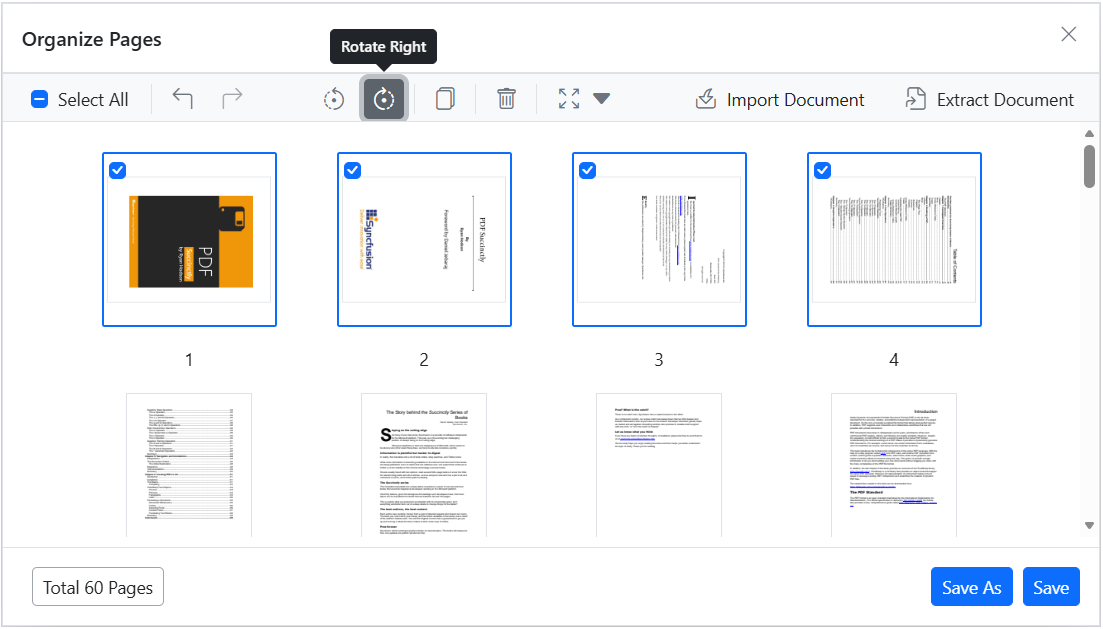Toggle the Select All checkbox
The width and height of the screenshot is (1103, 629).
pyautogui.click(x=39, y=99)
